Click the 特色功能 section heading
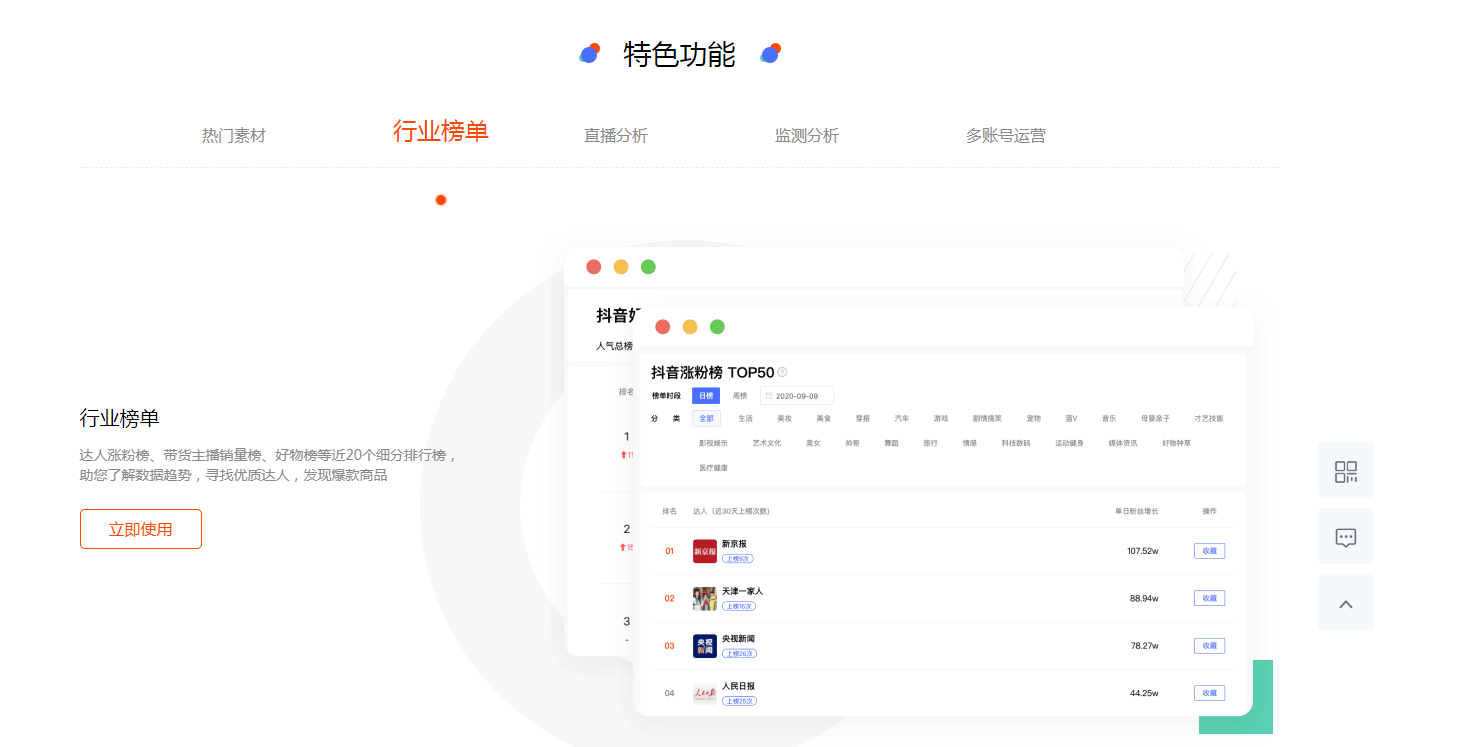 click(680, 54)
